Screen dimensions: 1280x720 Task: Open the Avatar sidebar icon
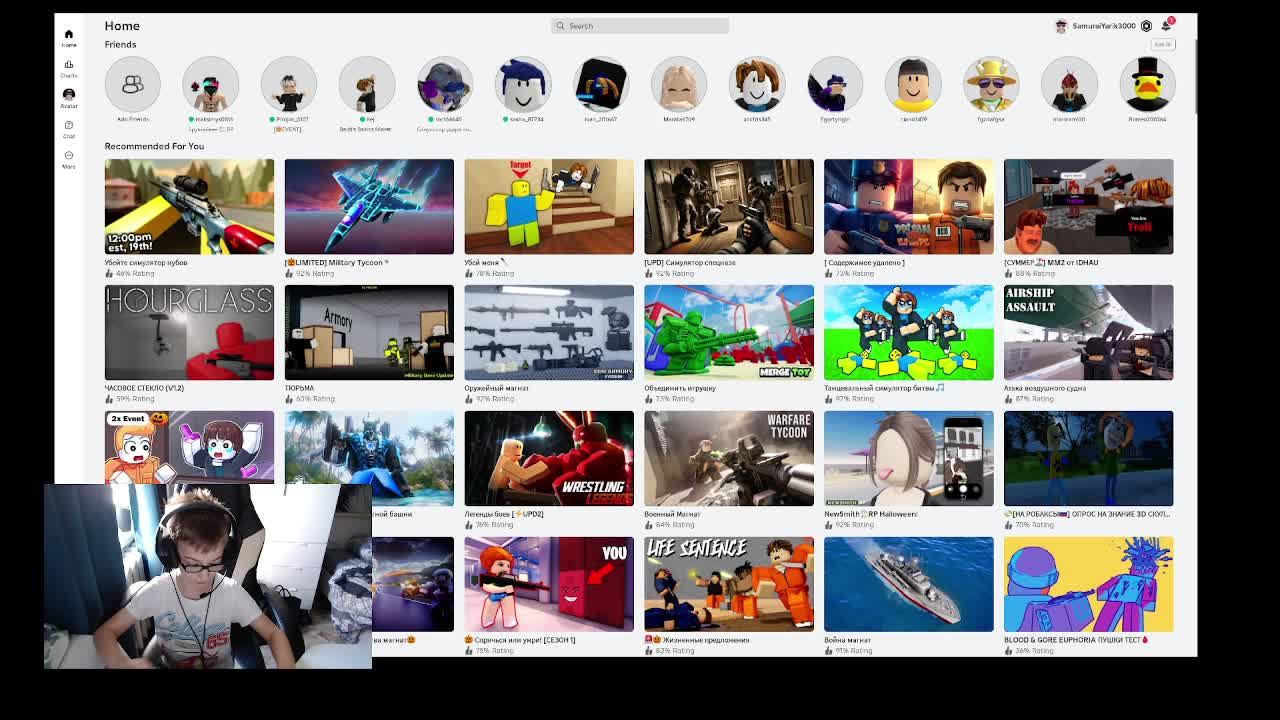pos(69,98)
